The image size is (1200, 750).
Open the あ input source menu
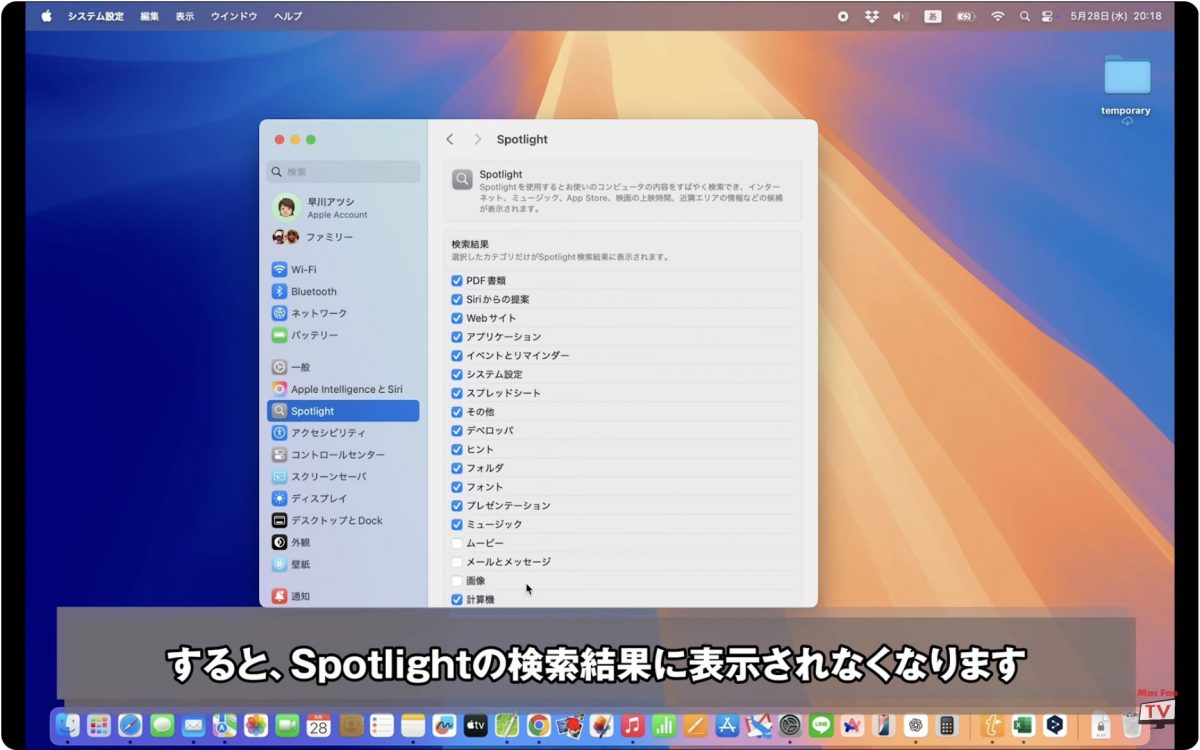pos(932,16)
